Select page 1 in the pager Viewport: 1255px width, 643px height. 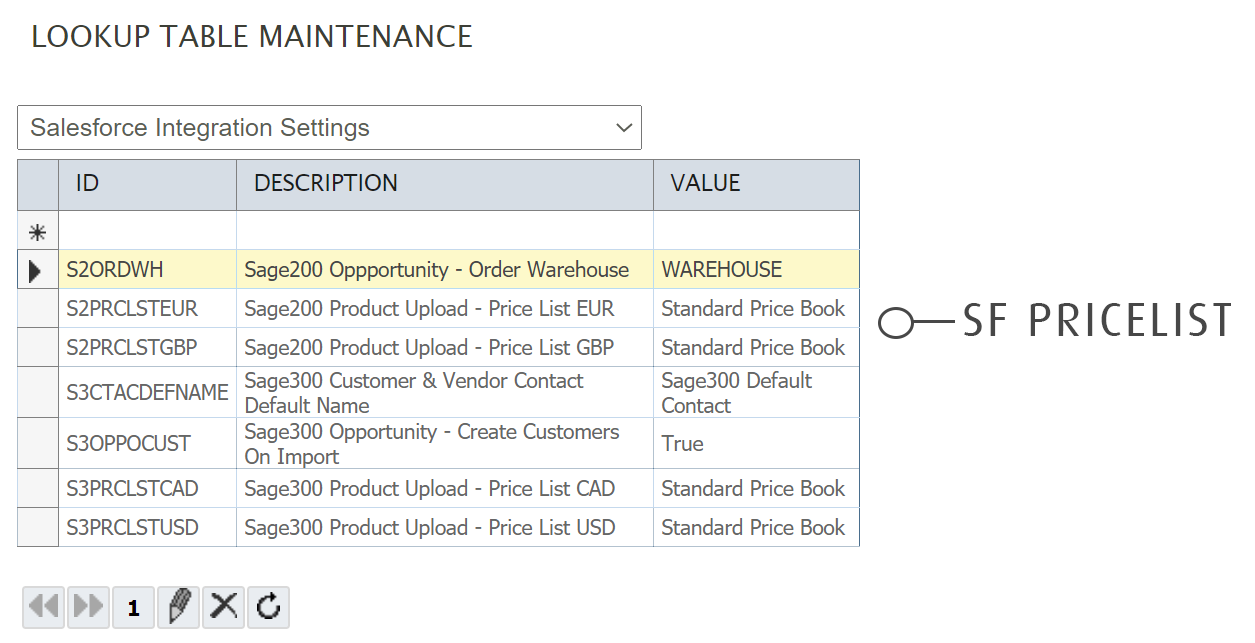[134, 608]
